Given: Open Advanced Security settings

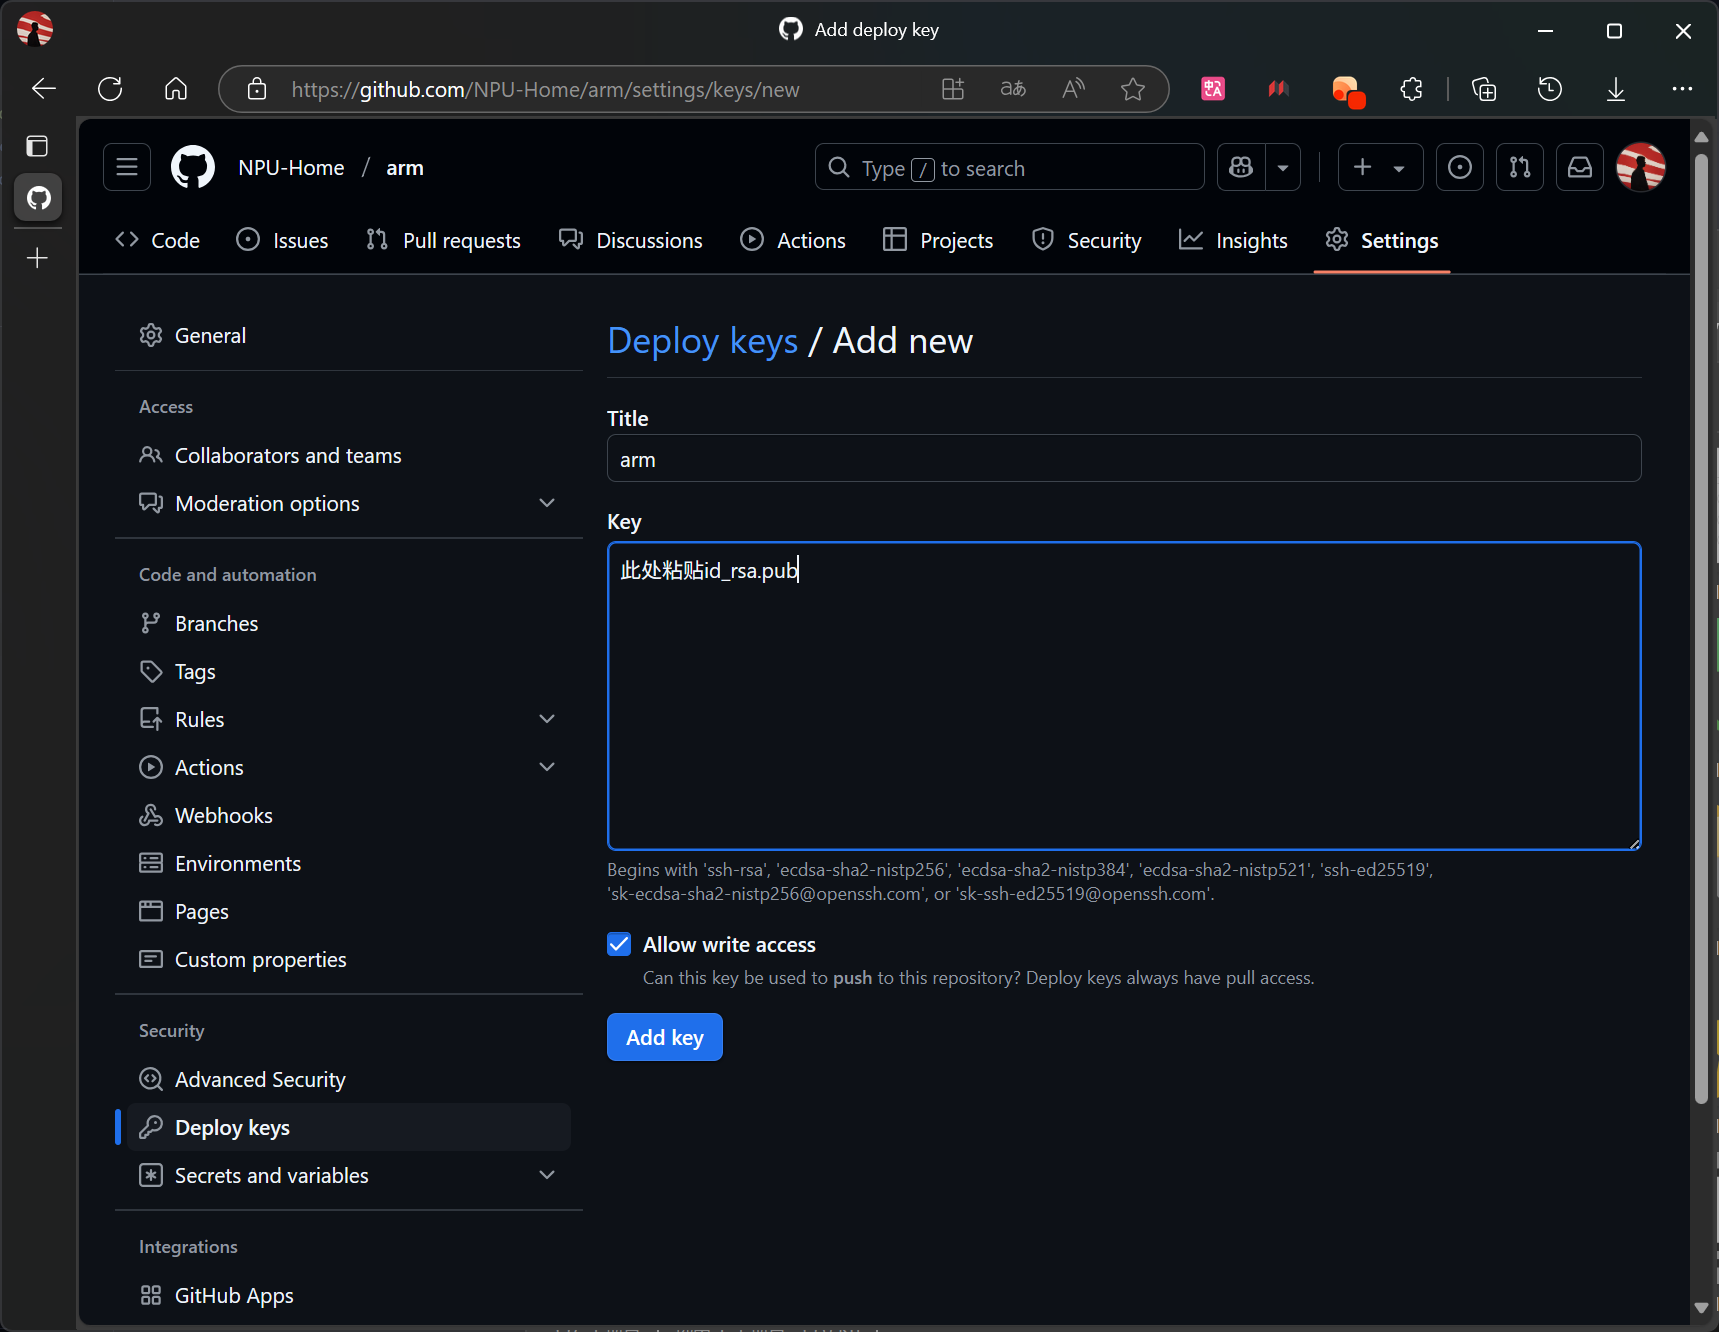Looking at the screenshot, I should 349,1080.
